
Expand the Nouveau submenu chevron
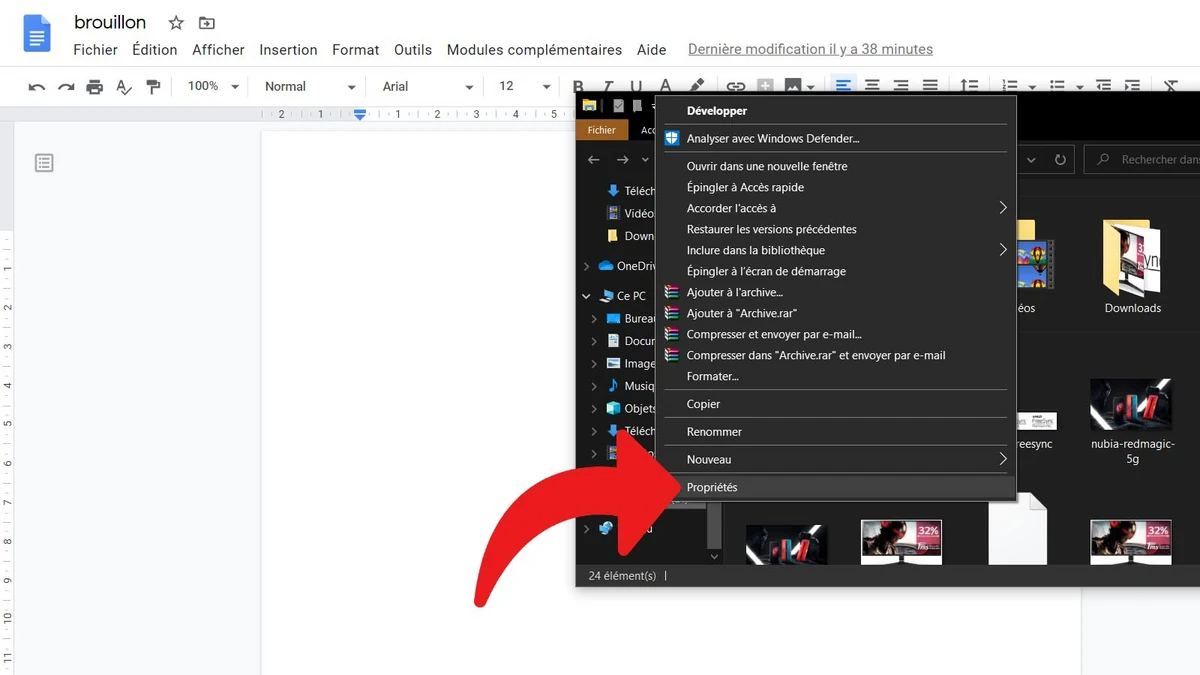click(1002, 459)
